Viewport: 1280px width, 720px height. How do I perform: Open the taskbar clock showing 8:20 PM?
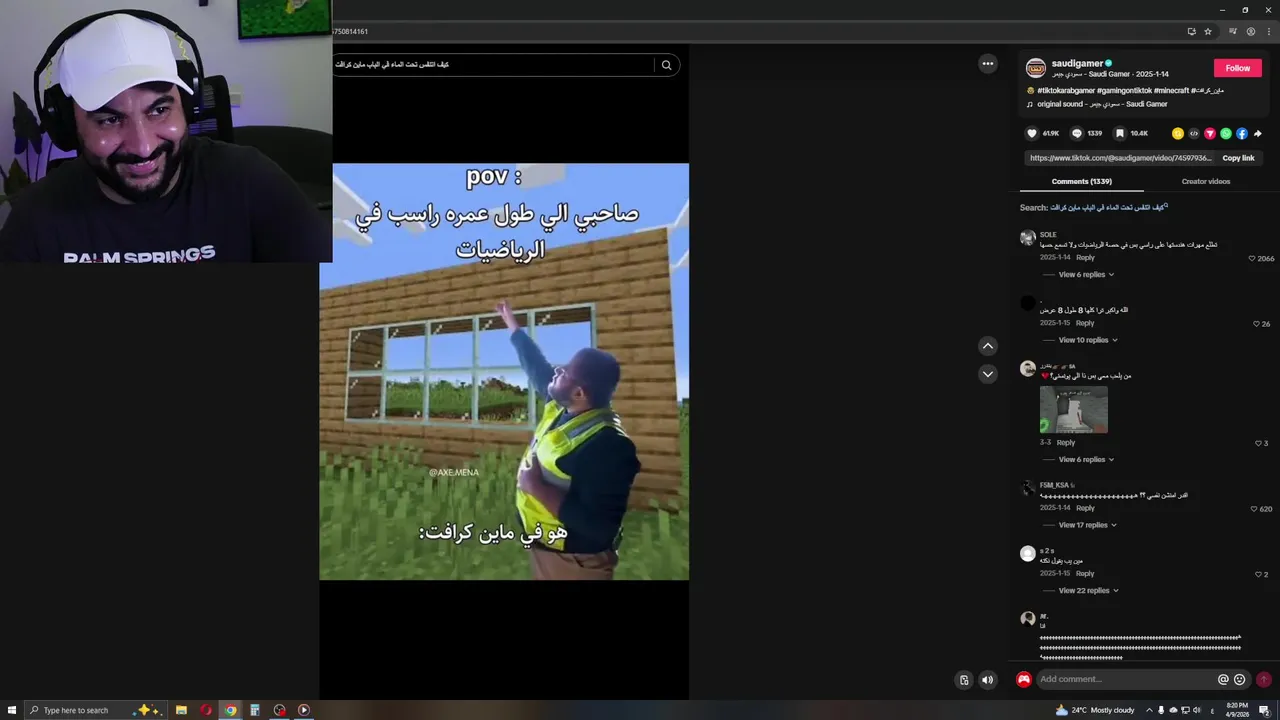[x=1237, y=710]
